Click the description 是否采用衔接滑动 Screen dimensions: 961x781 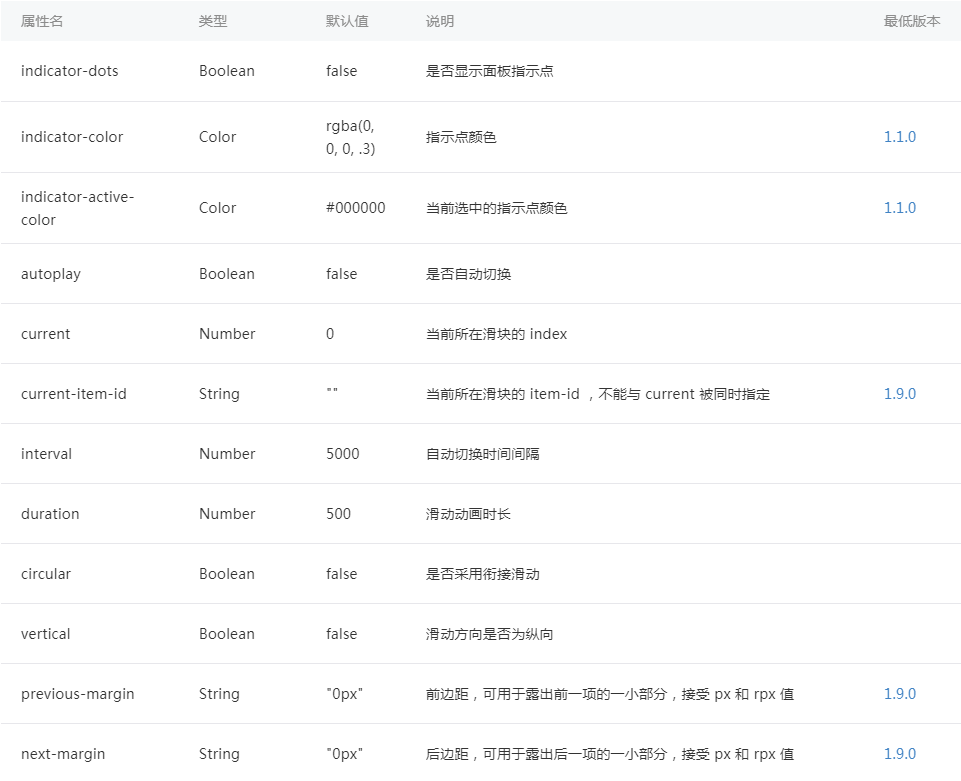[482, 574]
